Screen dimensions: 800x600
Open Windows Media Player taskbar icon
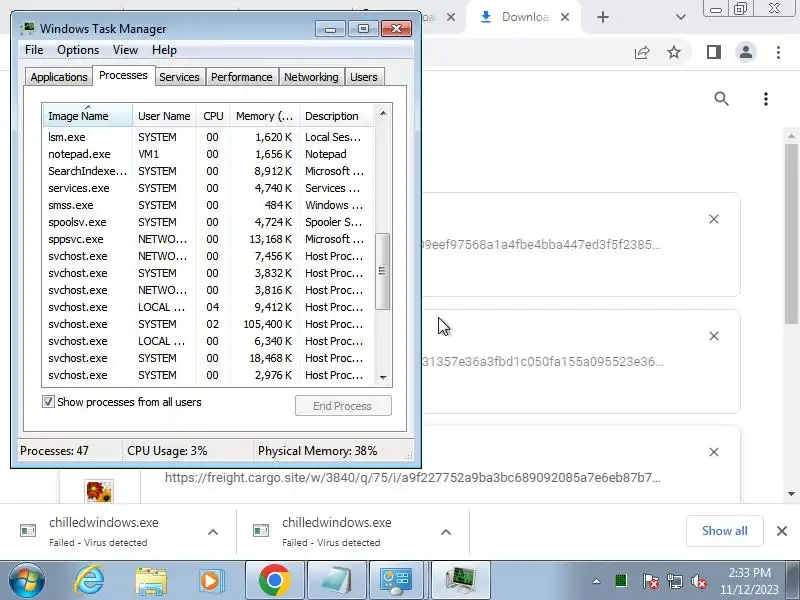(211, 581)
